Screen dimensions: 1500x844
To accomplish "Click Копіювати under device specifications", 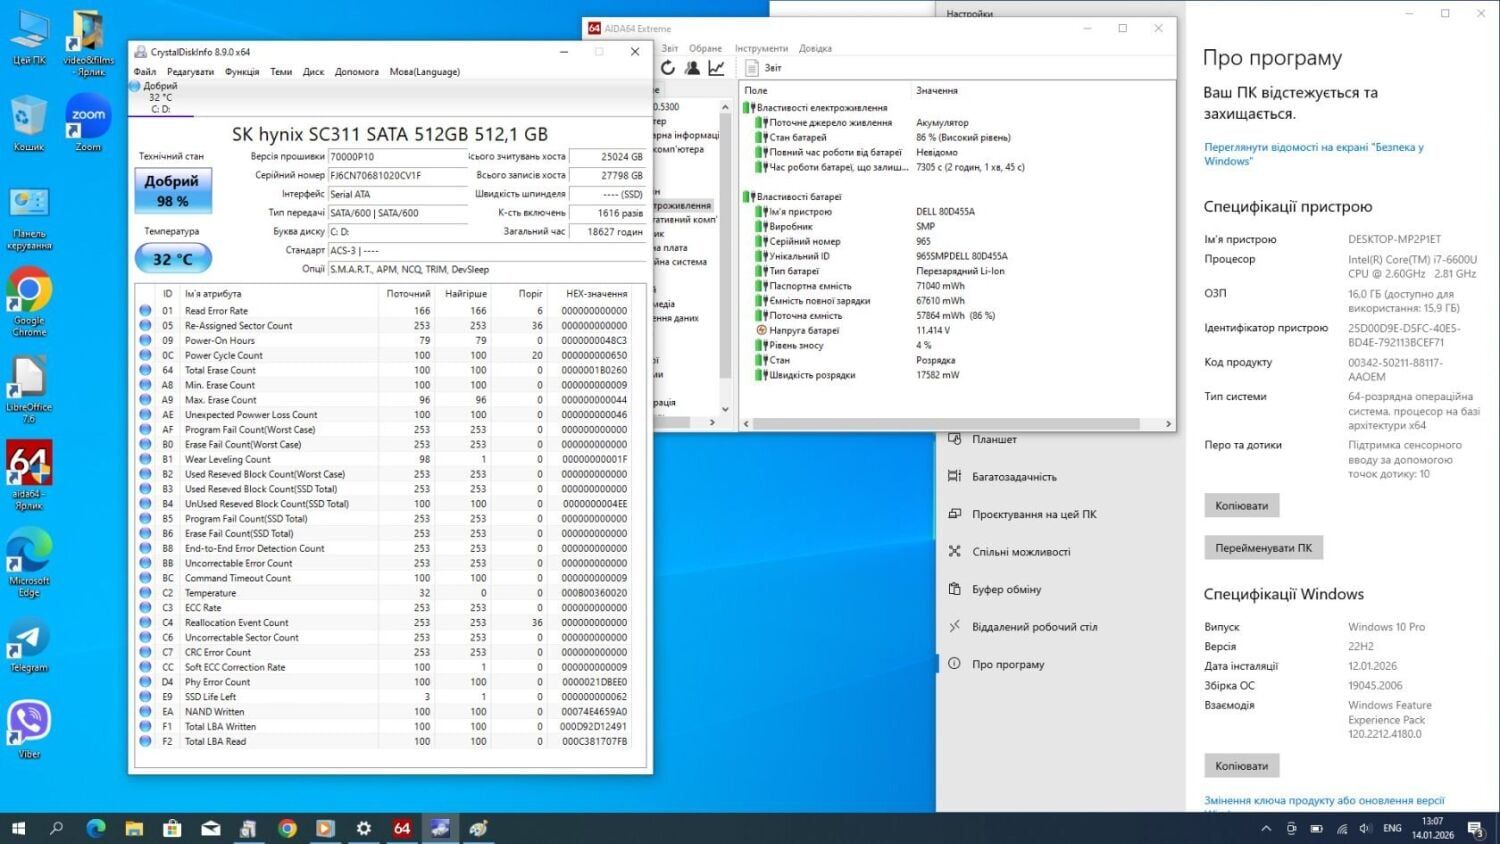I will 1241,506.
